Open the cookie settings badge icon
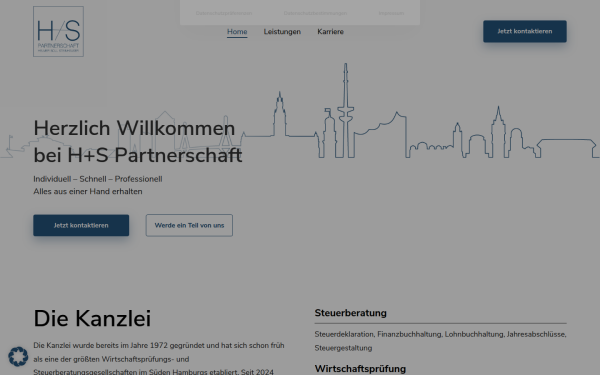The height and width of the screenshot is (375, 600). [18, 356]
